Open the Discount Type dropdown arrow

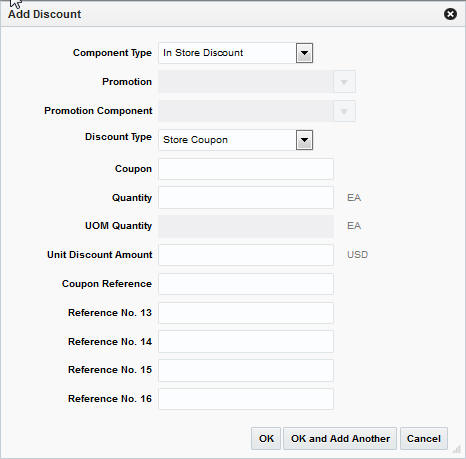tap(304, 140)
